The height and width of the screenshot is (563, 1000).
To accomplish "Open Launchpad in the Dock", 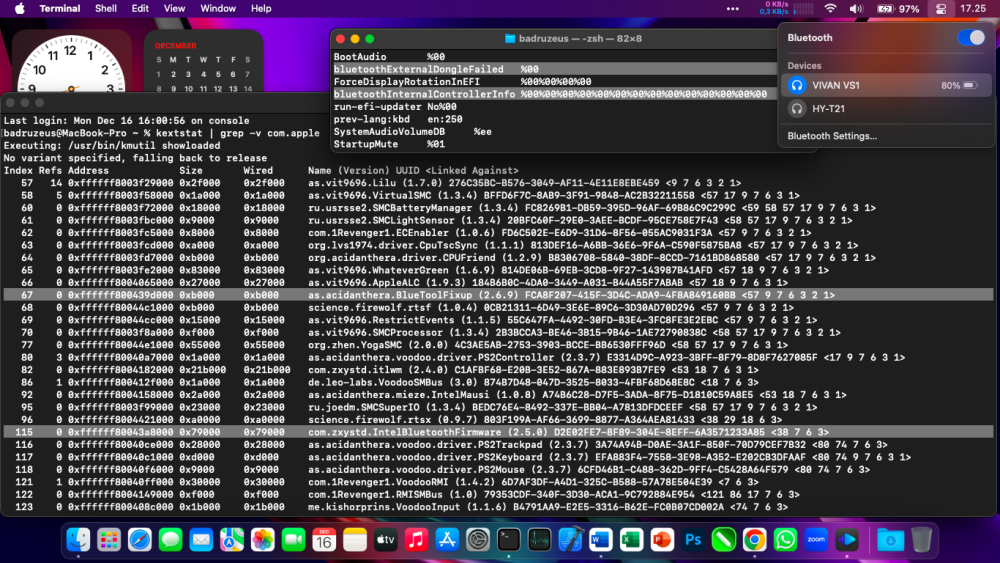I will coord(109,540).
